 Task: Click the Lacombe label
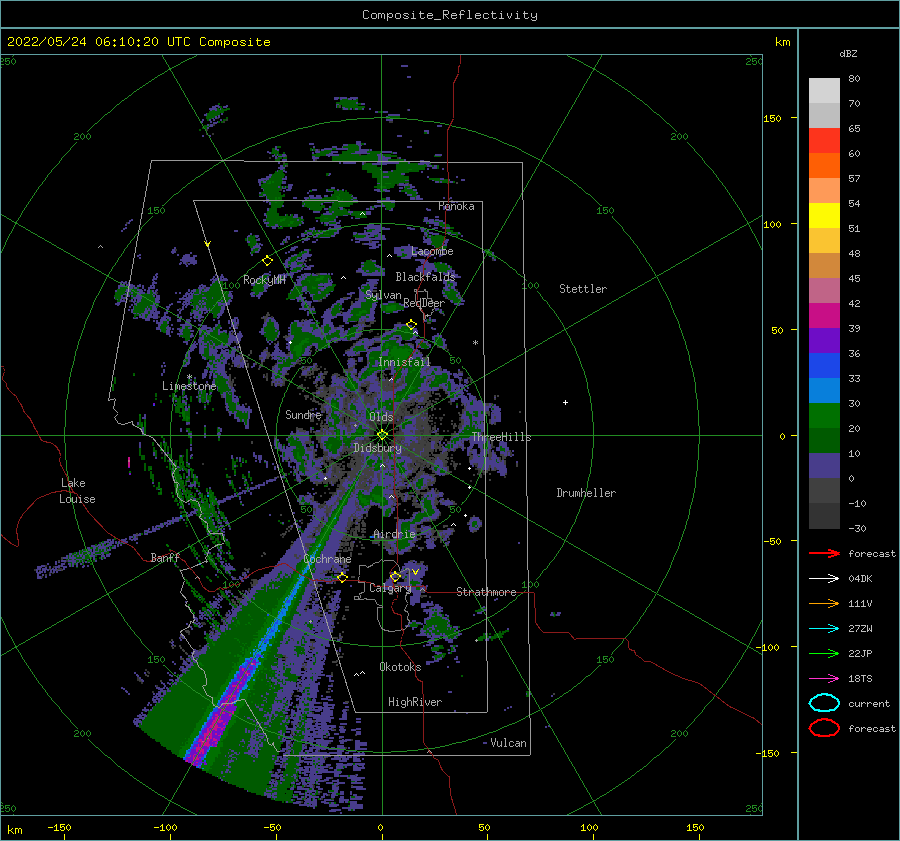(x=432, y=251)
